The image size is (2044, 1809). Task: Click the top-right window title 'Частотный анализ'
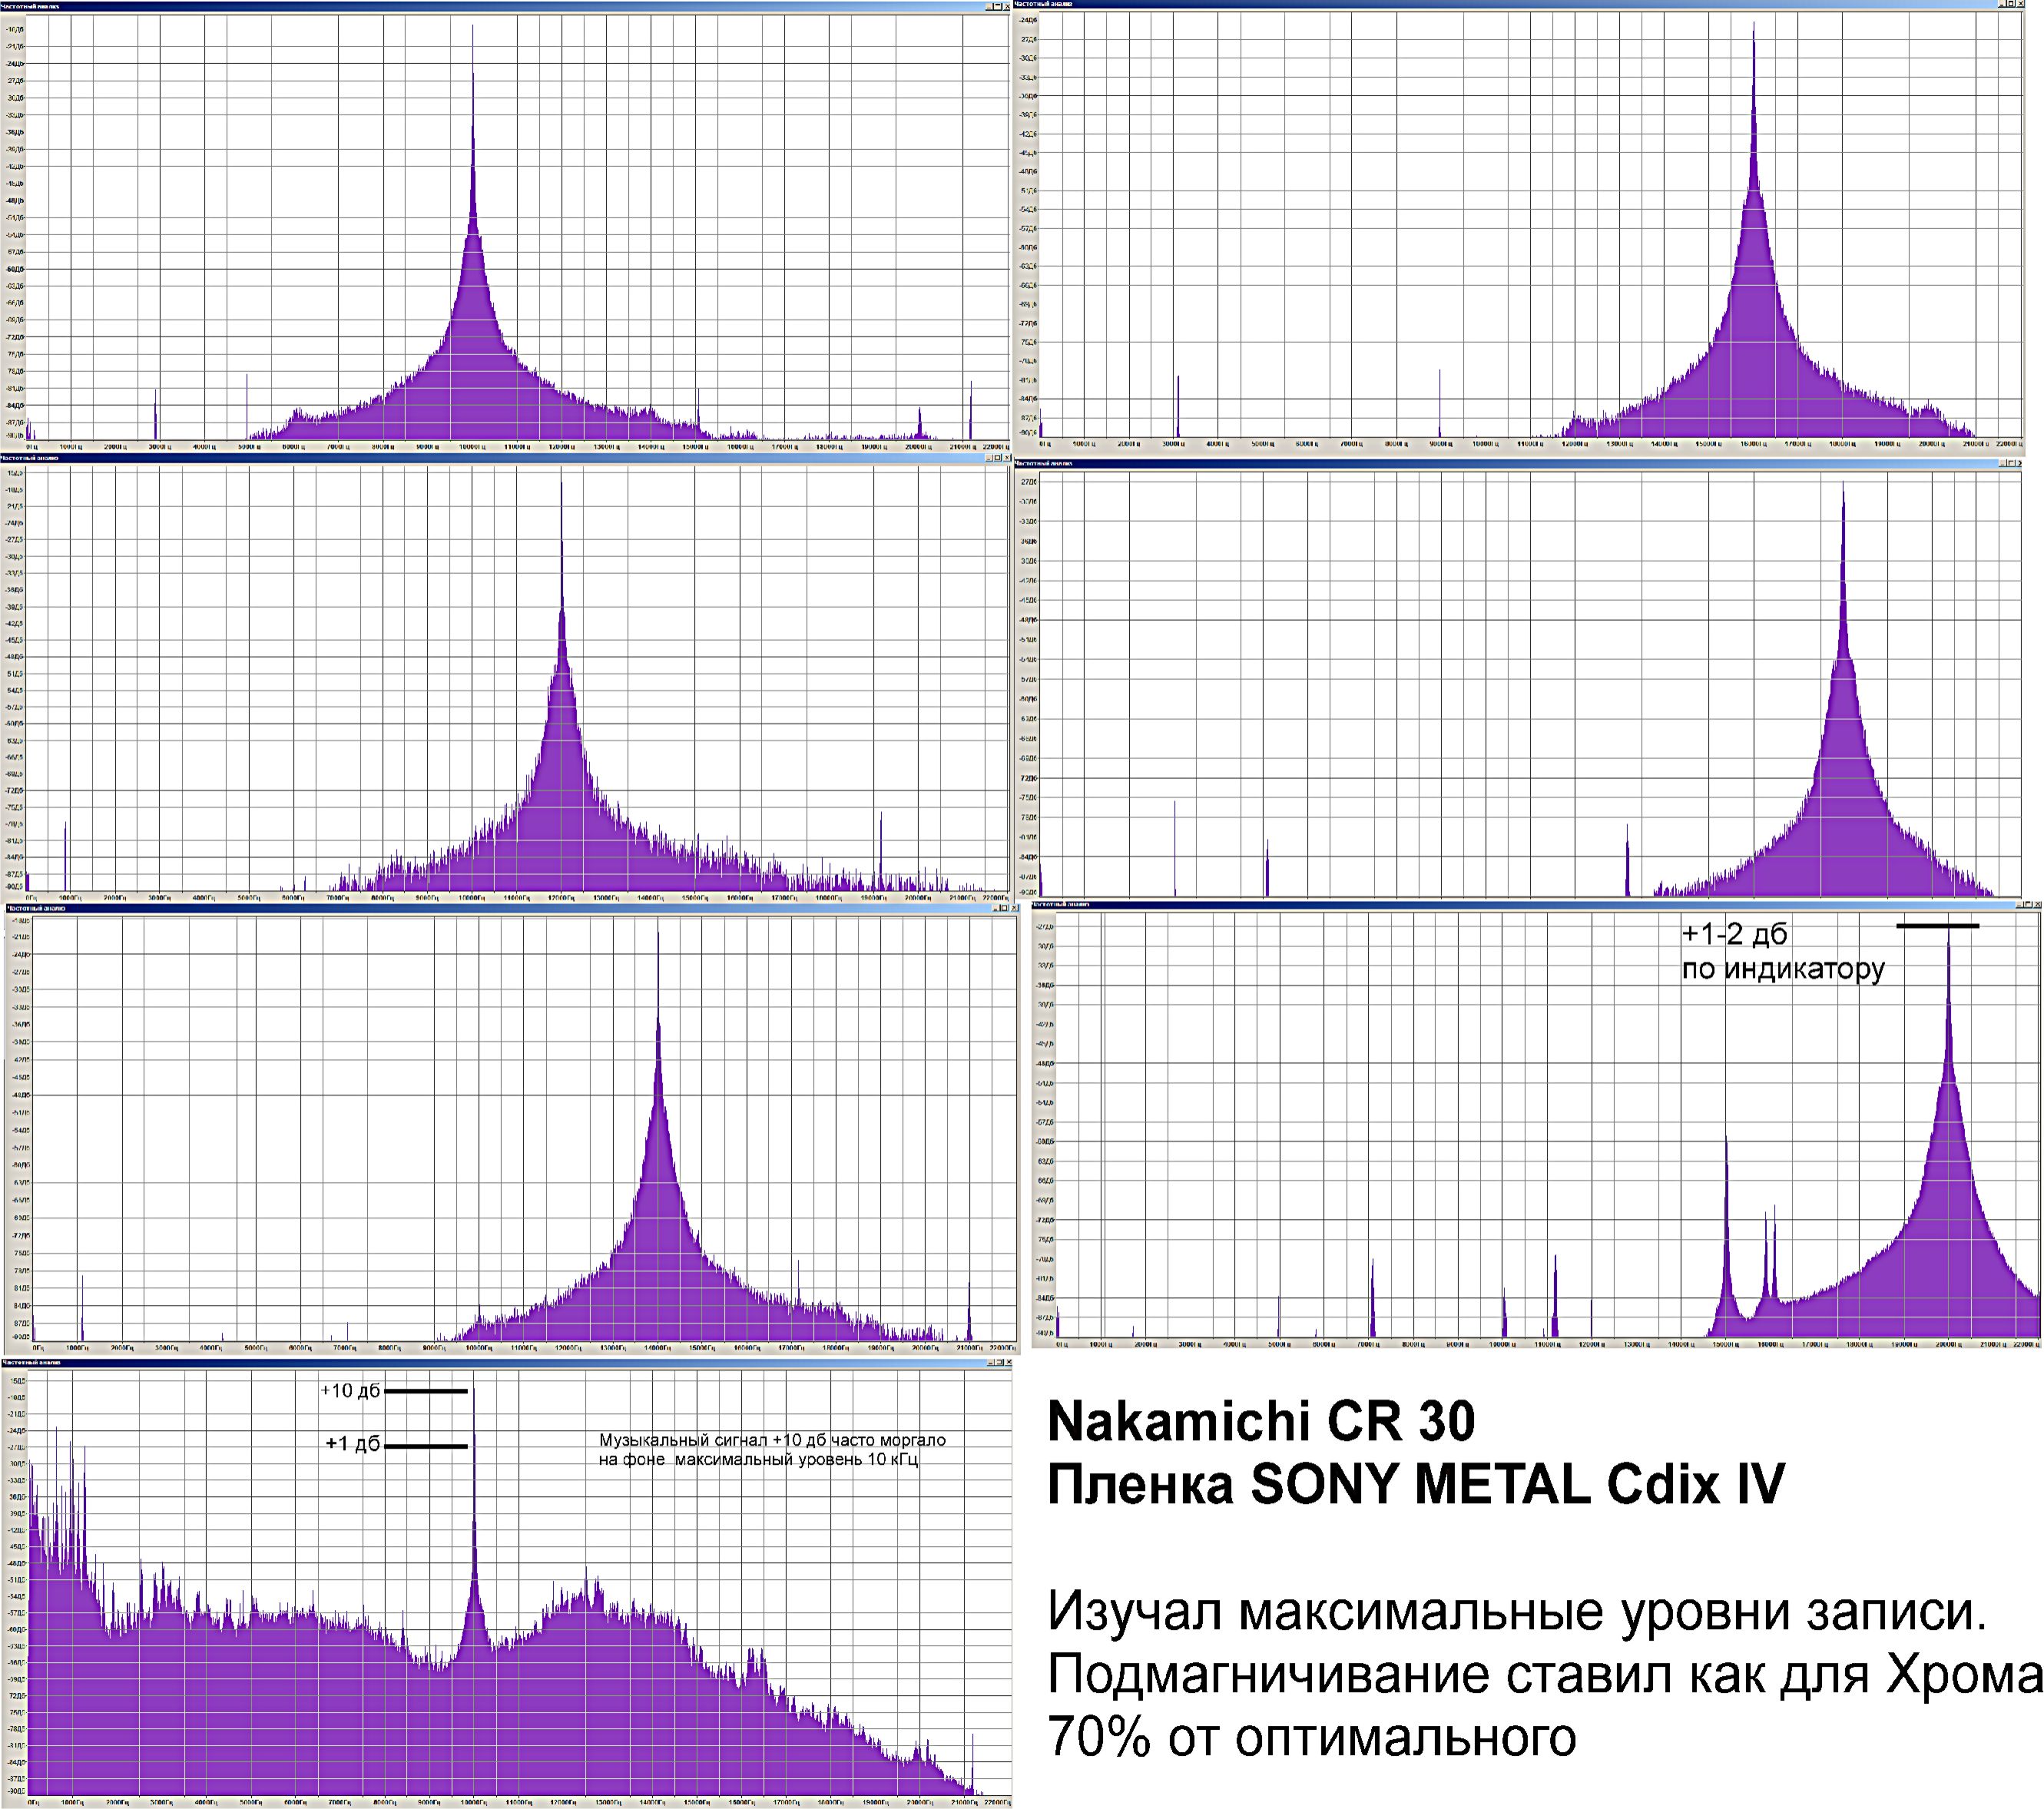point(1044,4)
